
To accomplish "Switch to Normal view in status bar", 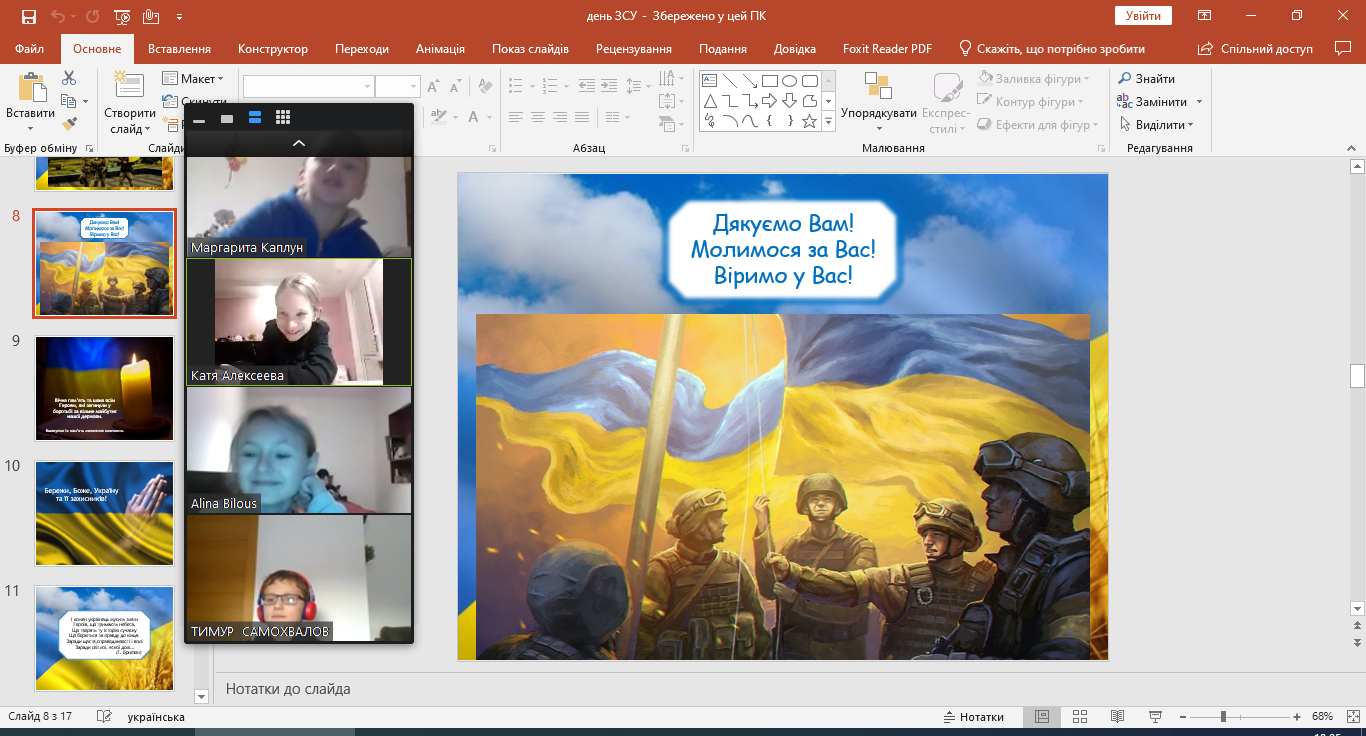I will point(1041,717).
